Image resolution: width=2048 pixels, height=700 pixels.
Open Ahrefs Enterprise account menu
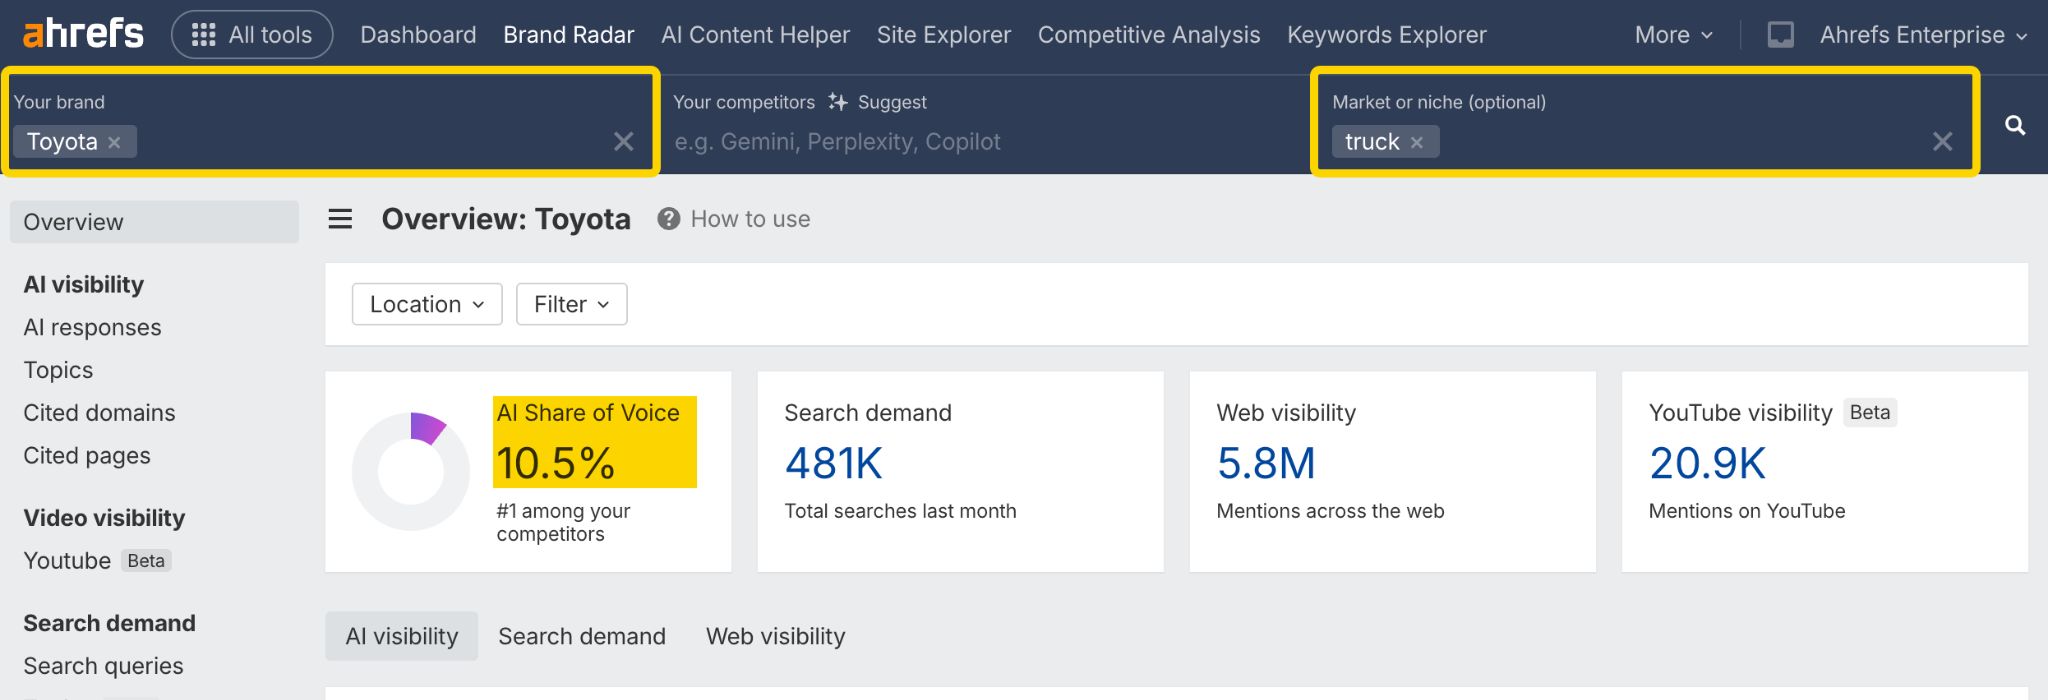click(x=1922, y=35)
